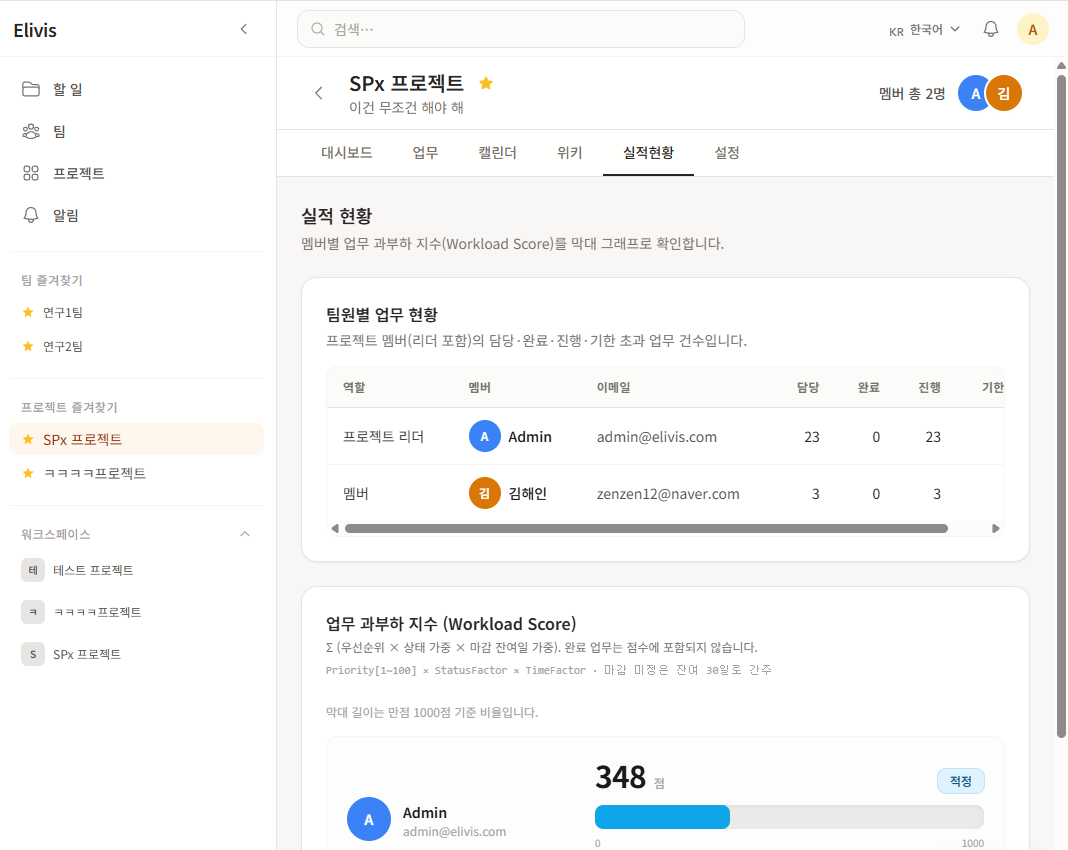
Task: Open 테스트 프로젝트 in workspace list
Action: point(93,570)
